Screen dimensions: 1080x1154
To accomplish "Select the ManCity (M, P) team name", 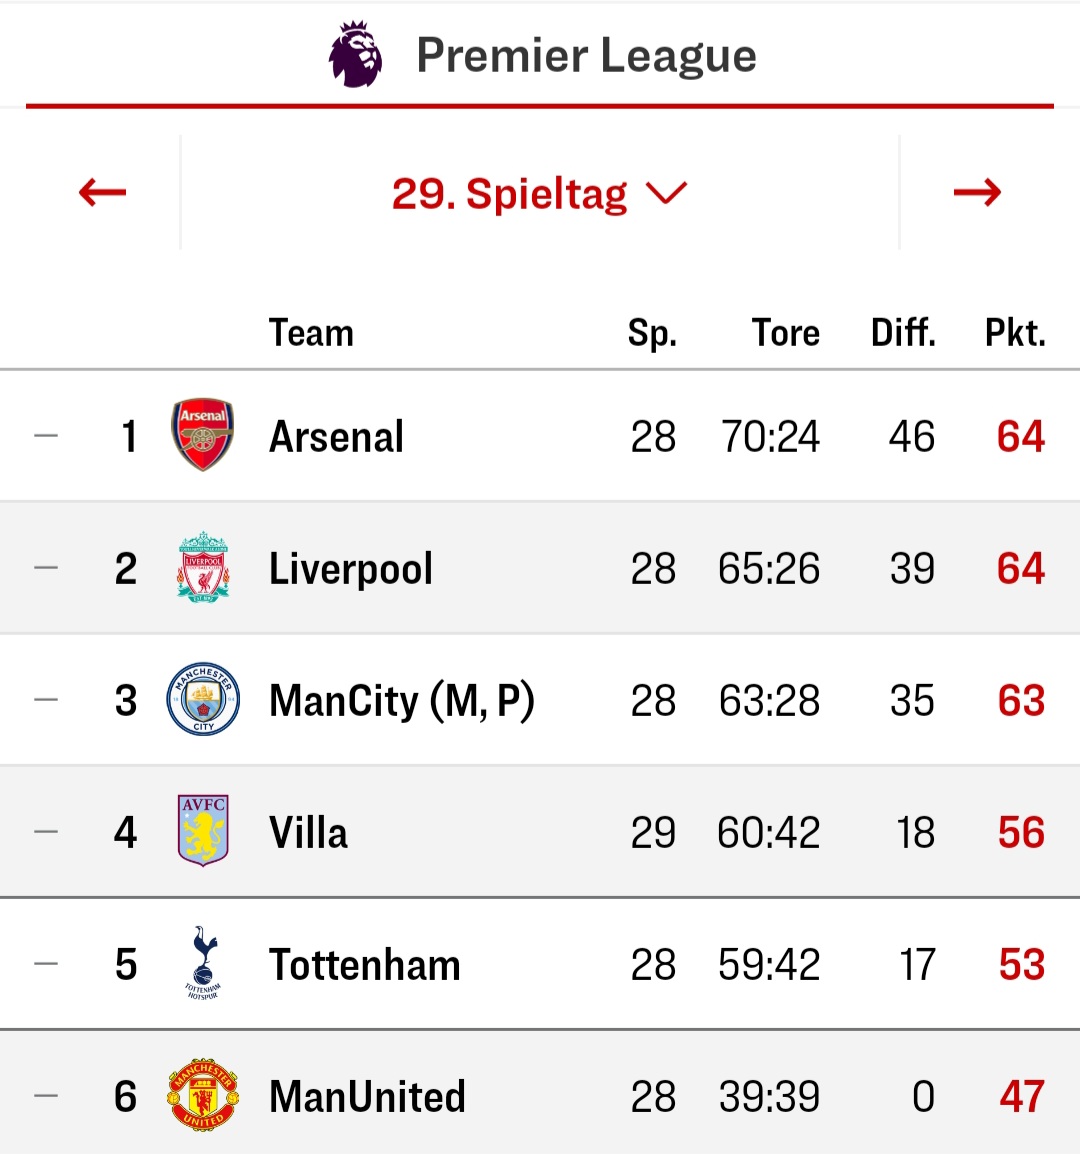I will [x=402, y=701].
